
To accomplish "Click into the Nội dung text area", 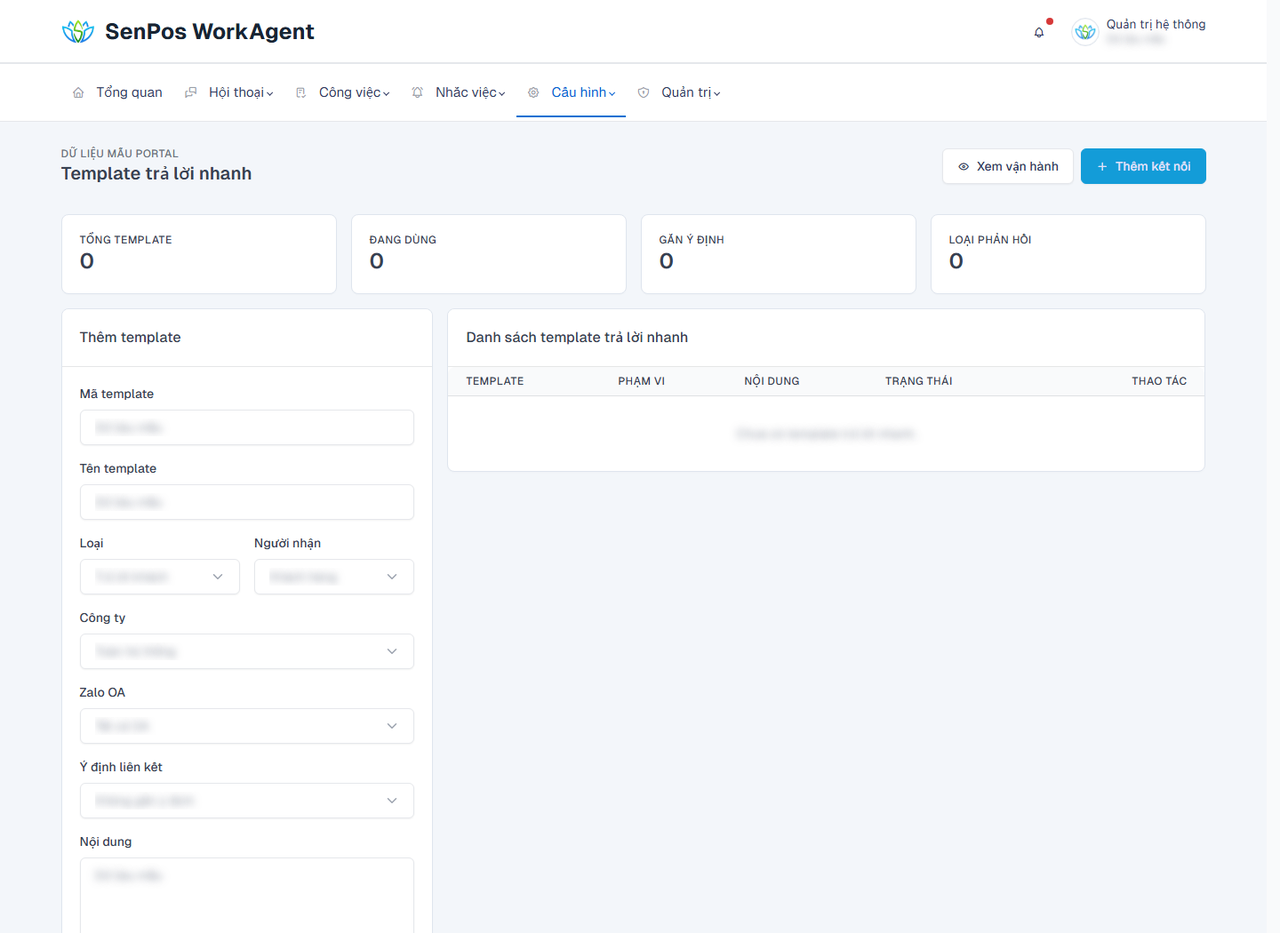I will [x=247, y=895].
